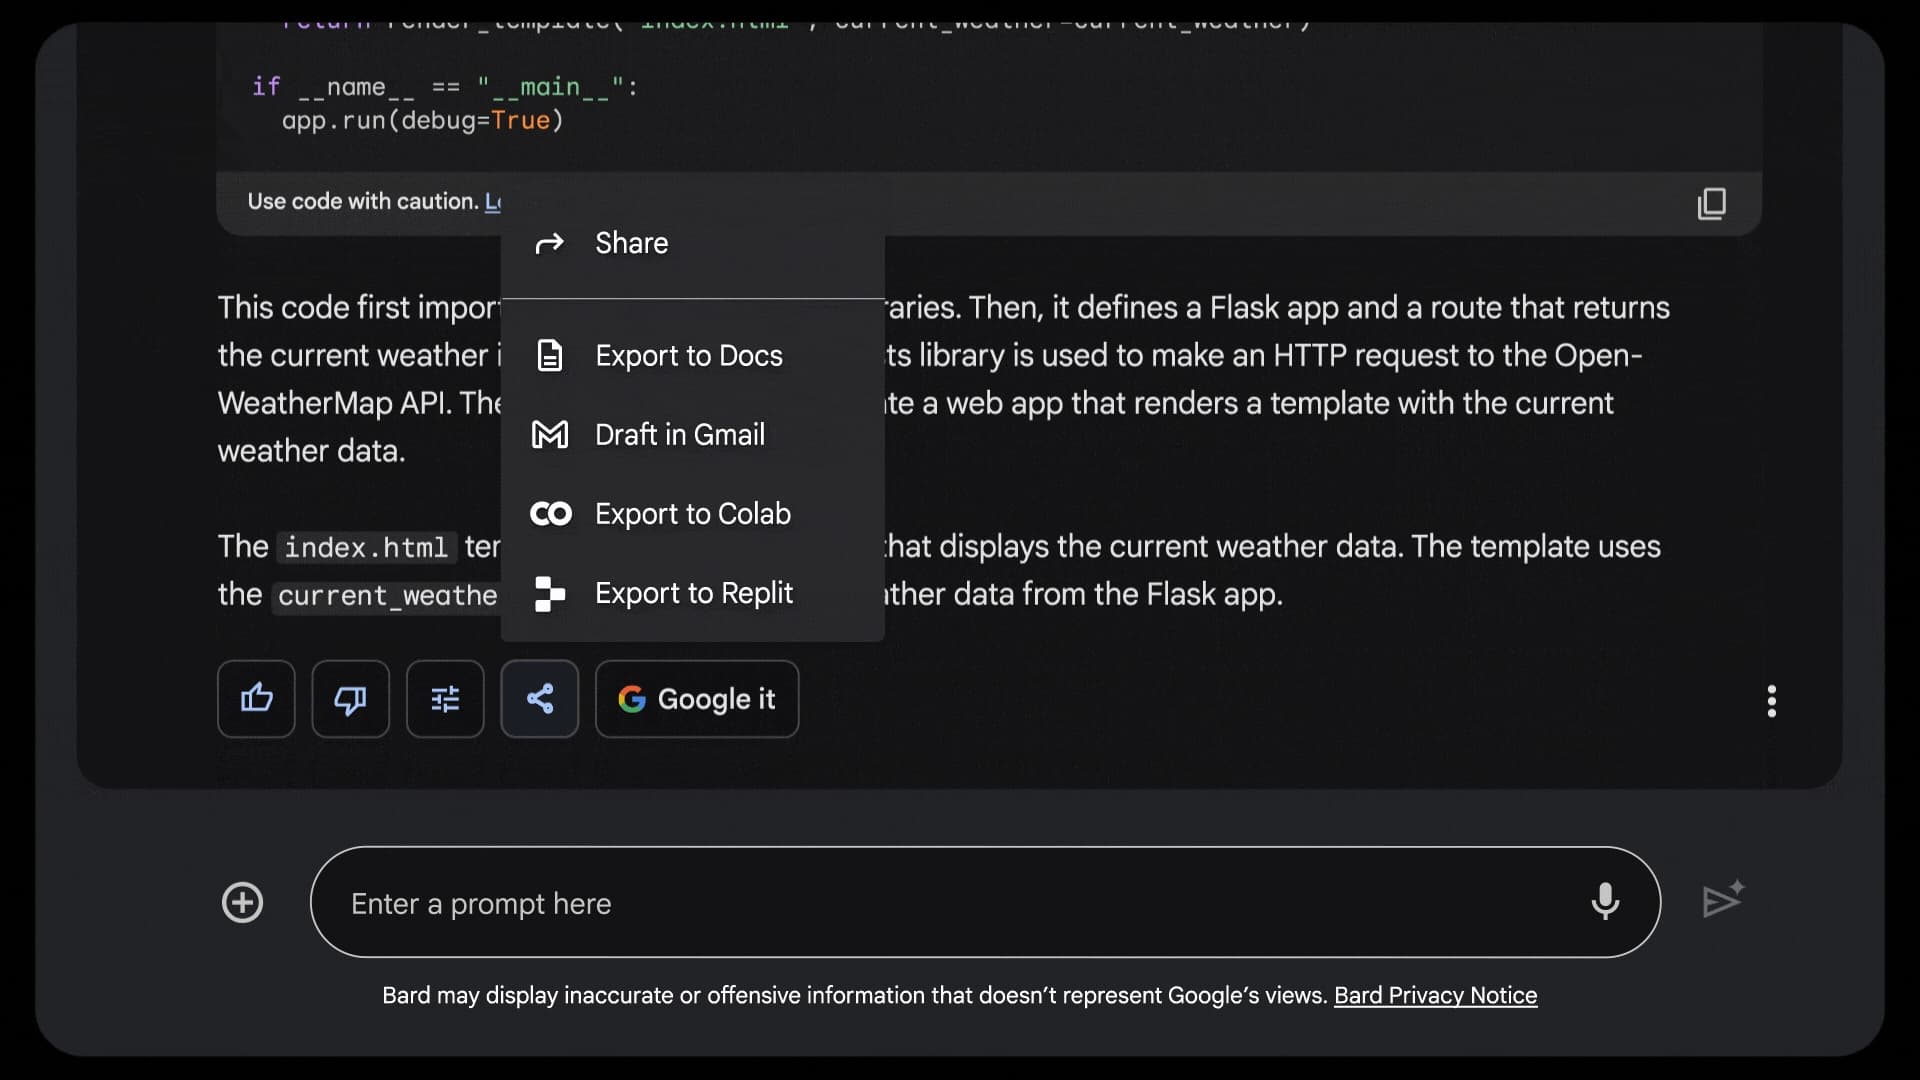This screenshot has width=1920, height=1080.
Task: Close the share and export menu button
Action: tap(540, 699)
